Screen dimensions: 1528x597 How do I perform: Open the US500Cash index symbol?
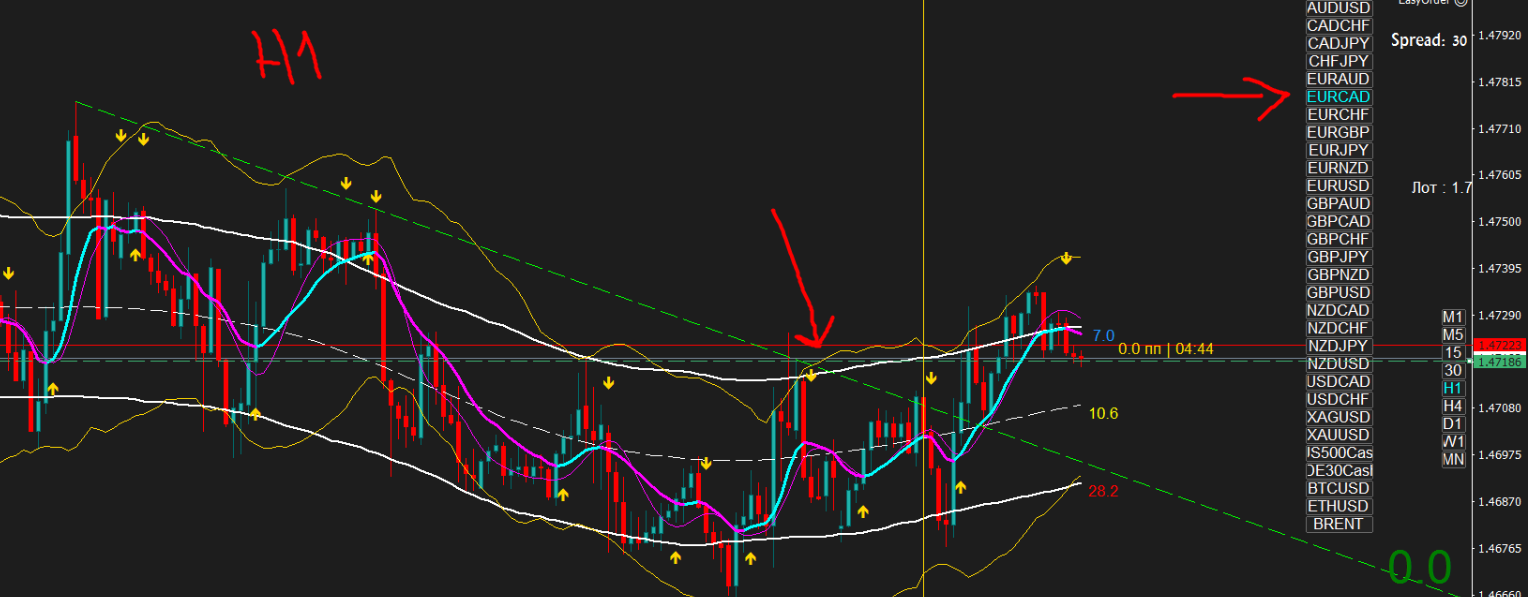point(1339,453)
